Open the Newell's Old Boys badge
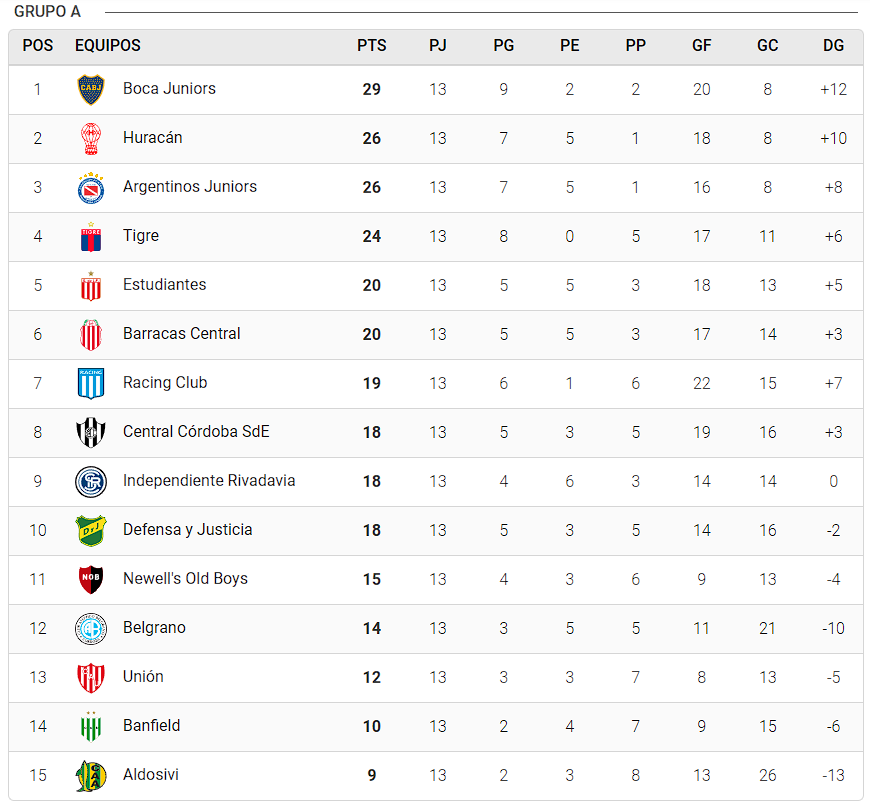Viewport: 870px width, 804px height. [x=91, y=579]
